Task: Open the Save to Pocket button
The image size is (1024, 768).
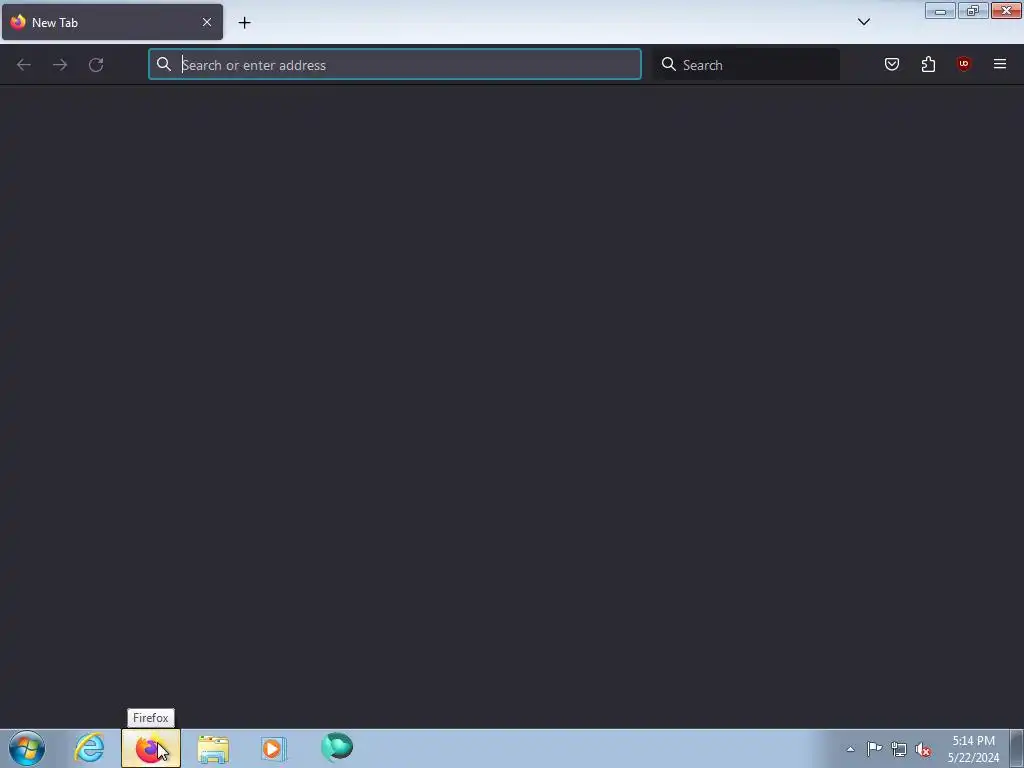Action: pyautogui.click(x=891, y=64)
